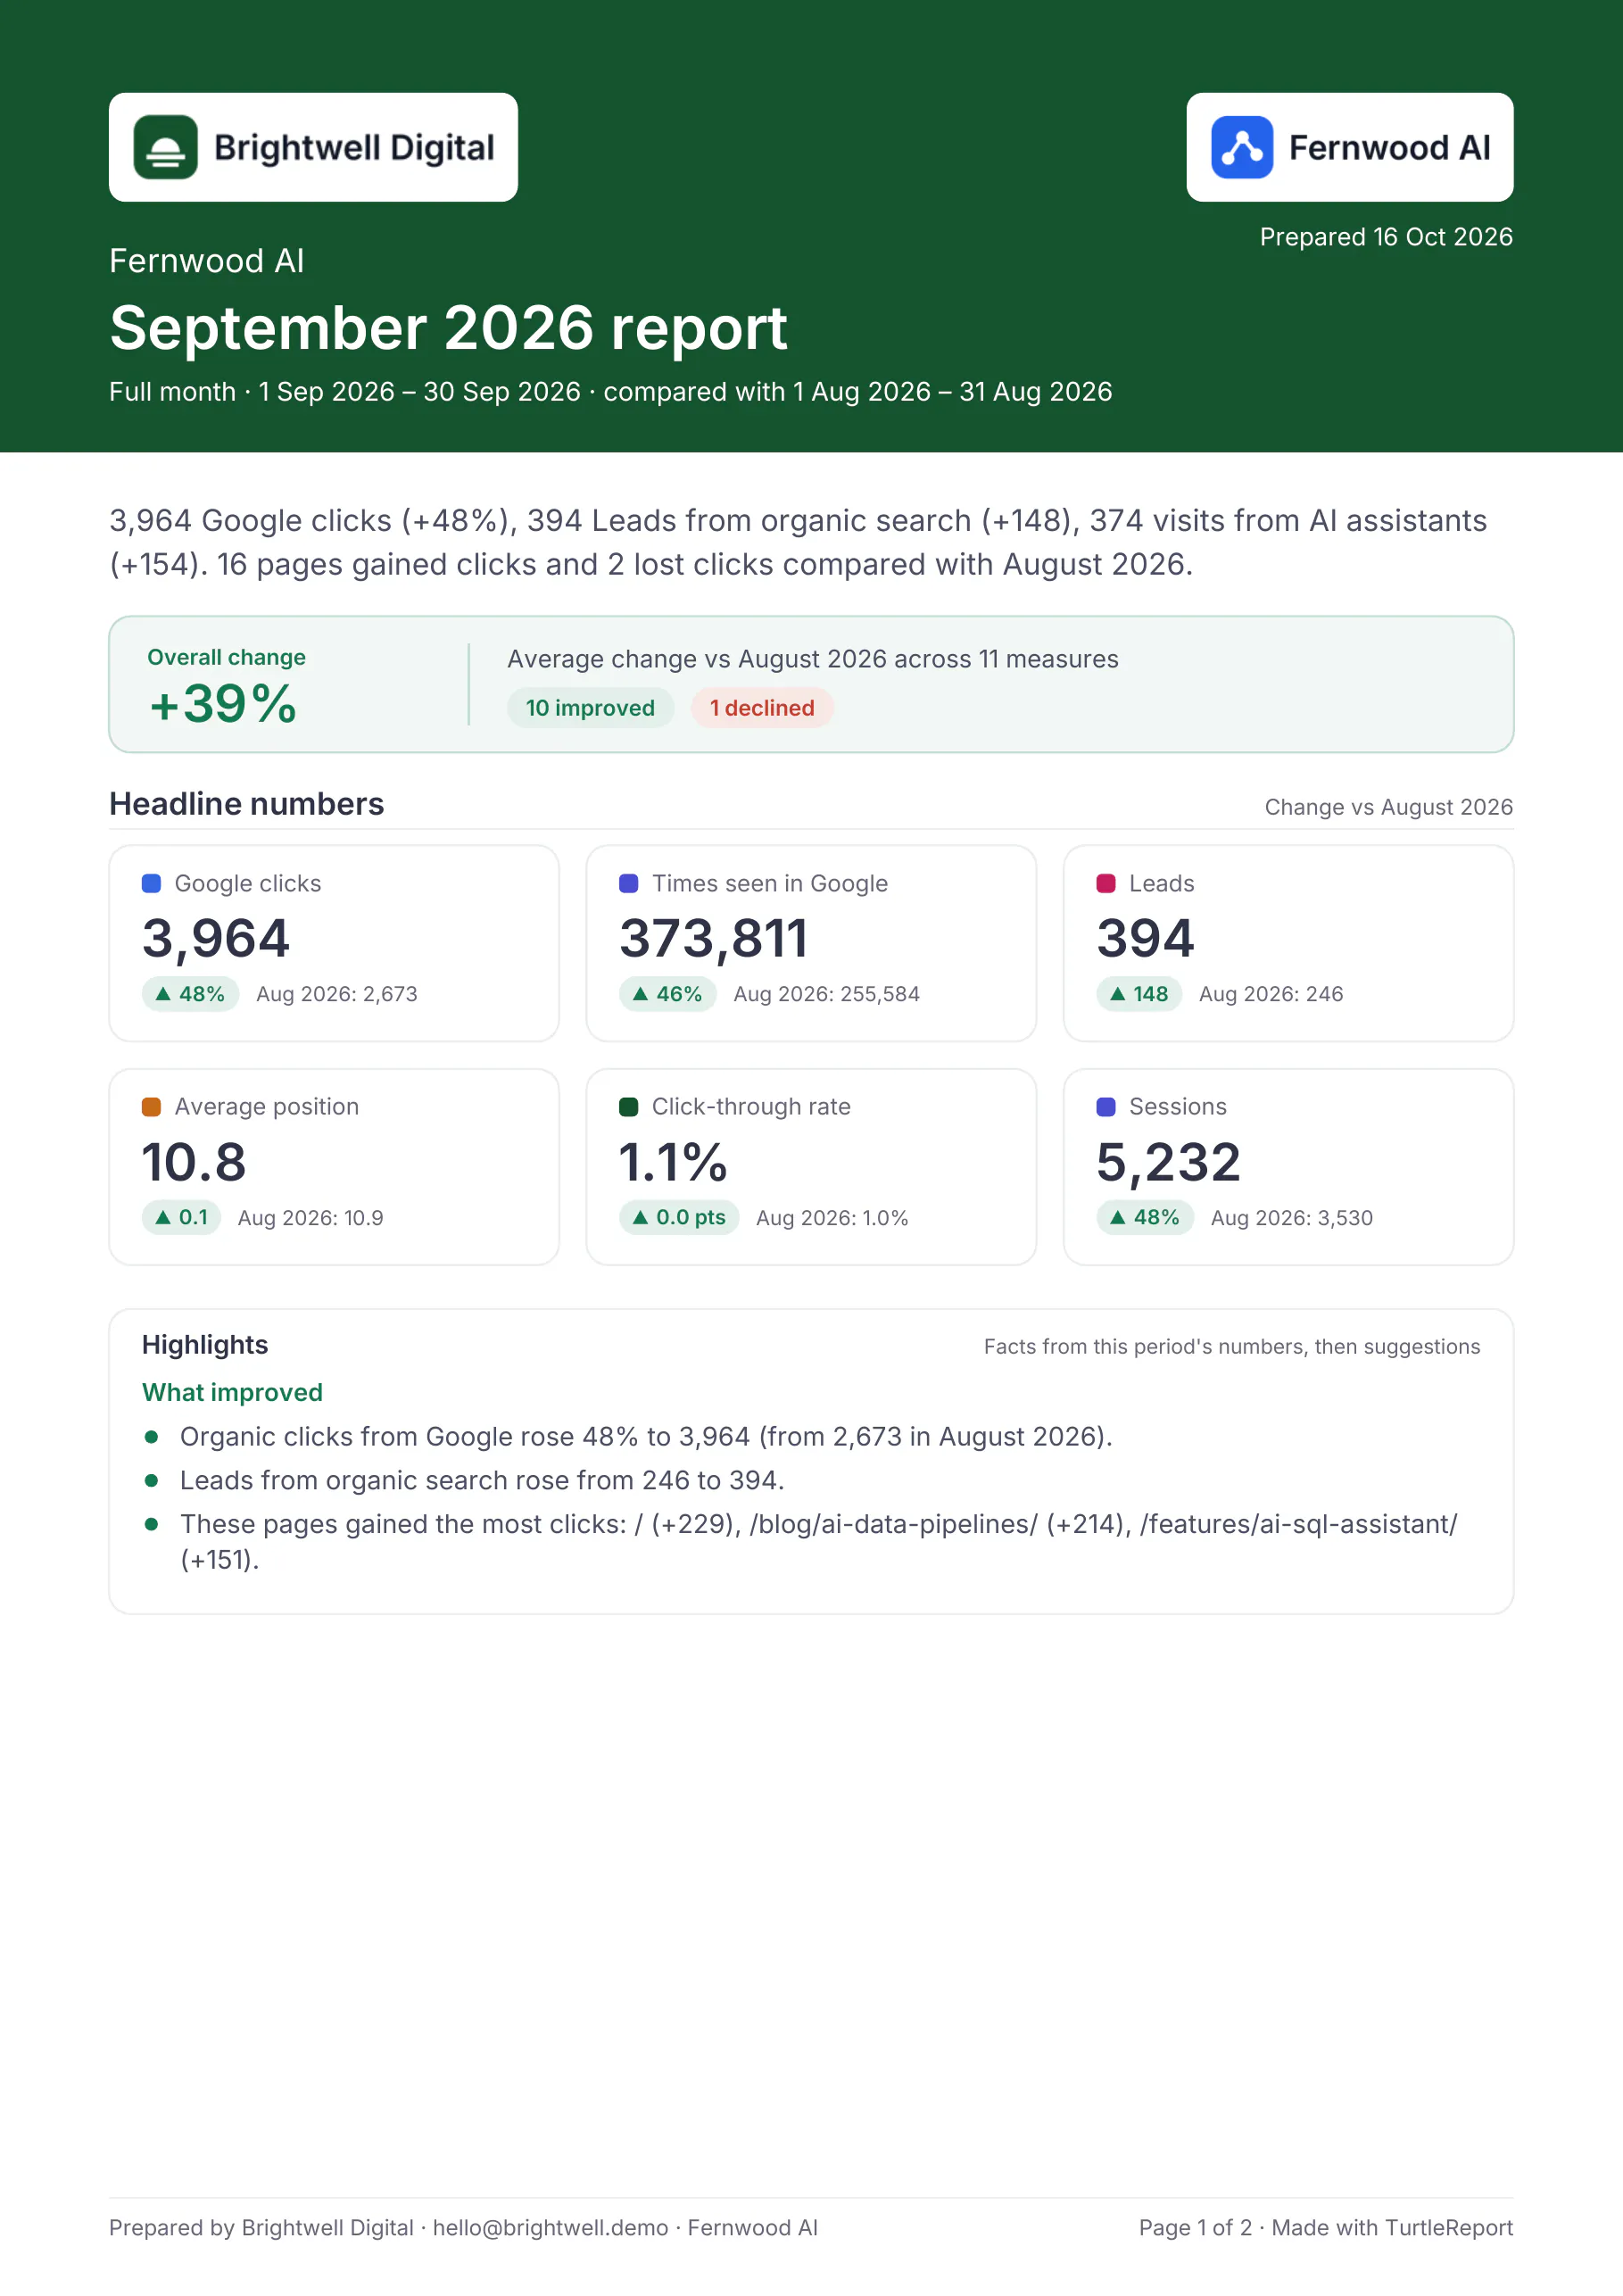Click the 5,232 Sessions value
1623x2296 pixels.
point(1168,1162)
